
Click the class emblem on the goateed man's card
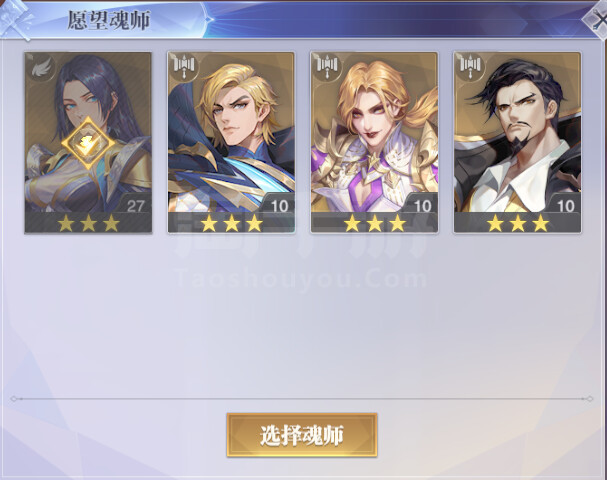pos(471,67)
